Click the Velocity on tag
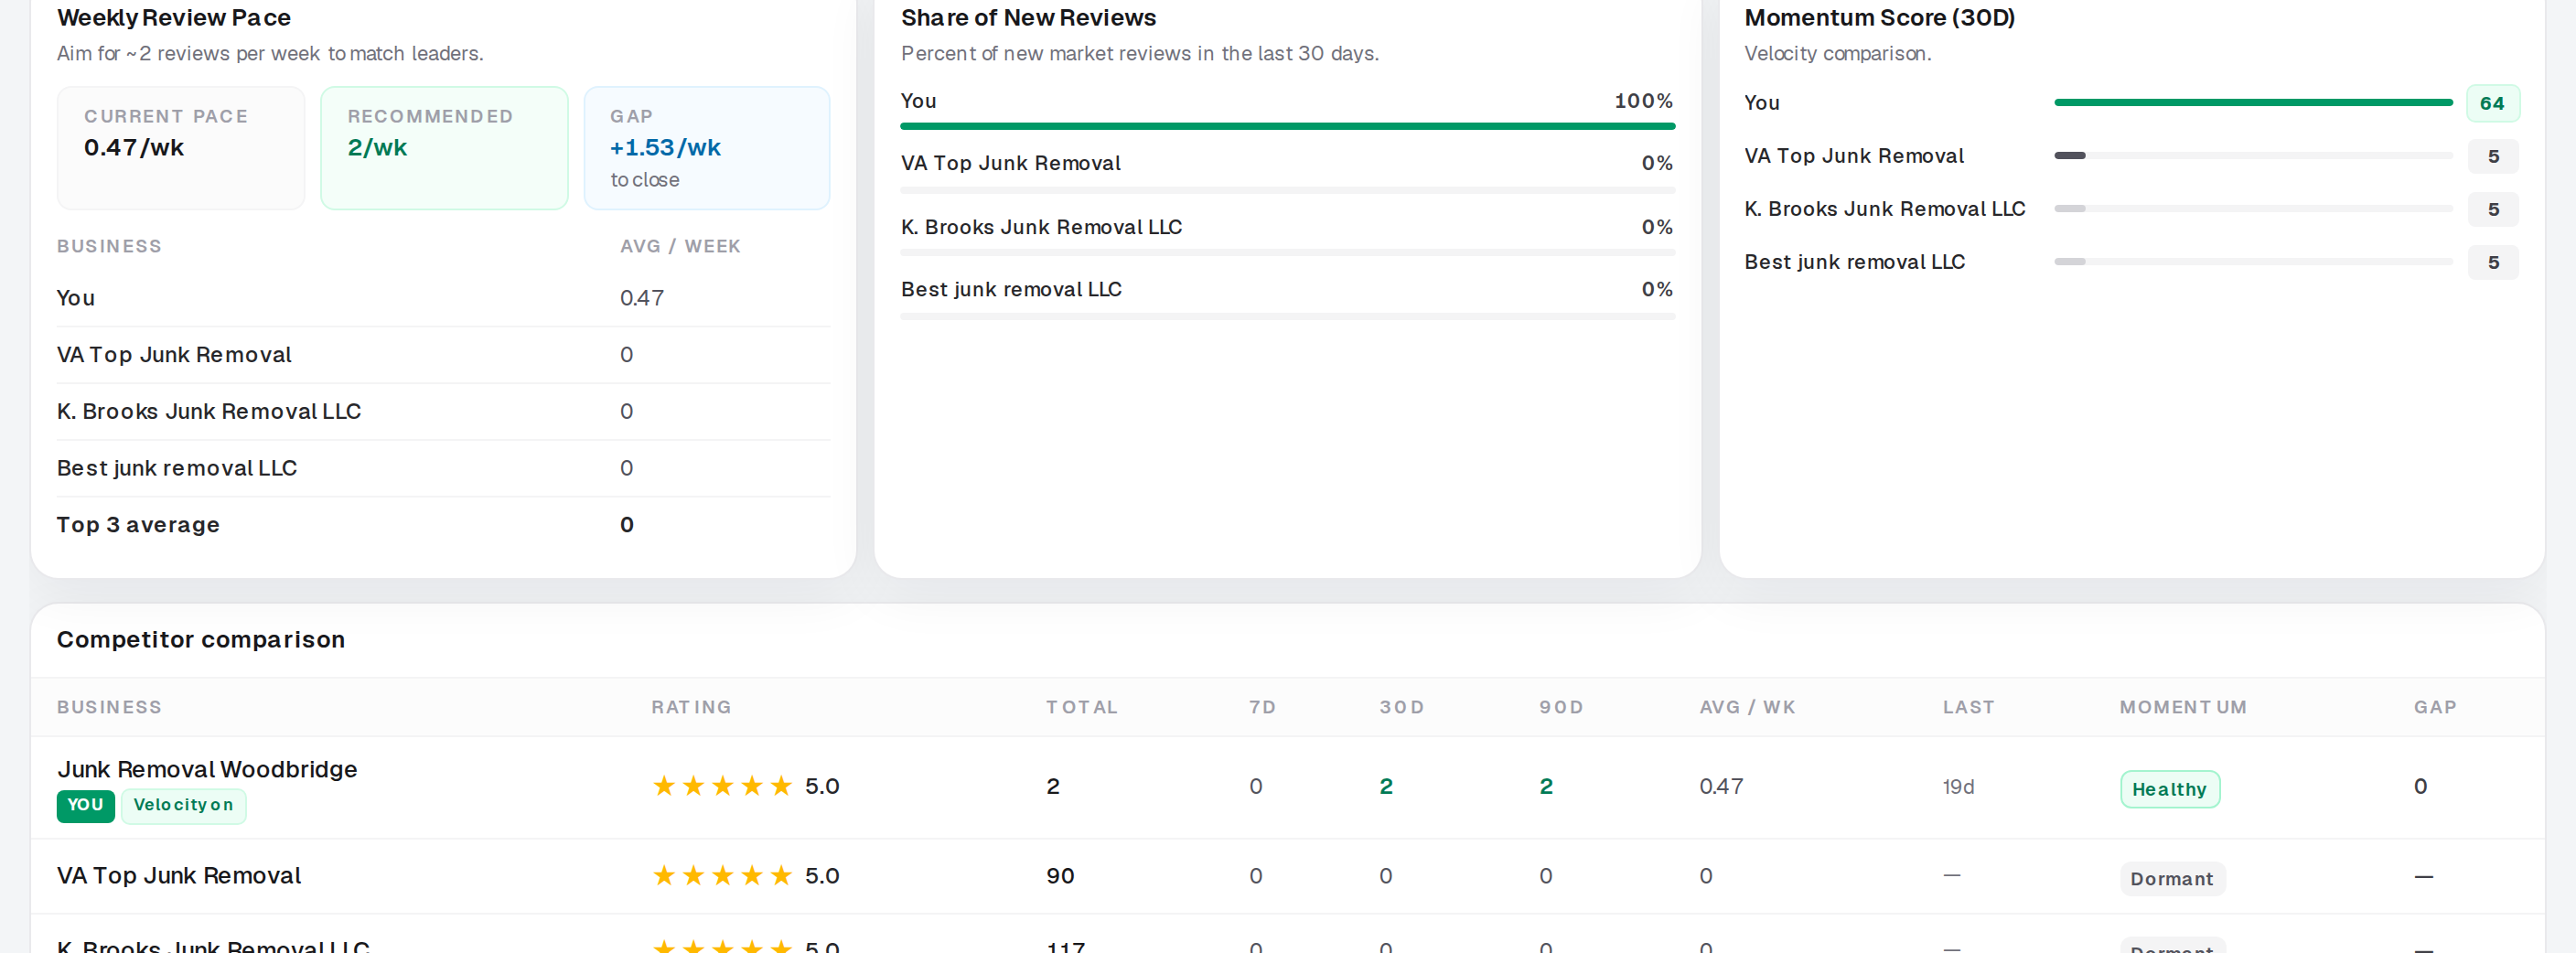This screenshot has height=953, width=2576. 184,805
